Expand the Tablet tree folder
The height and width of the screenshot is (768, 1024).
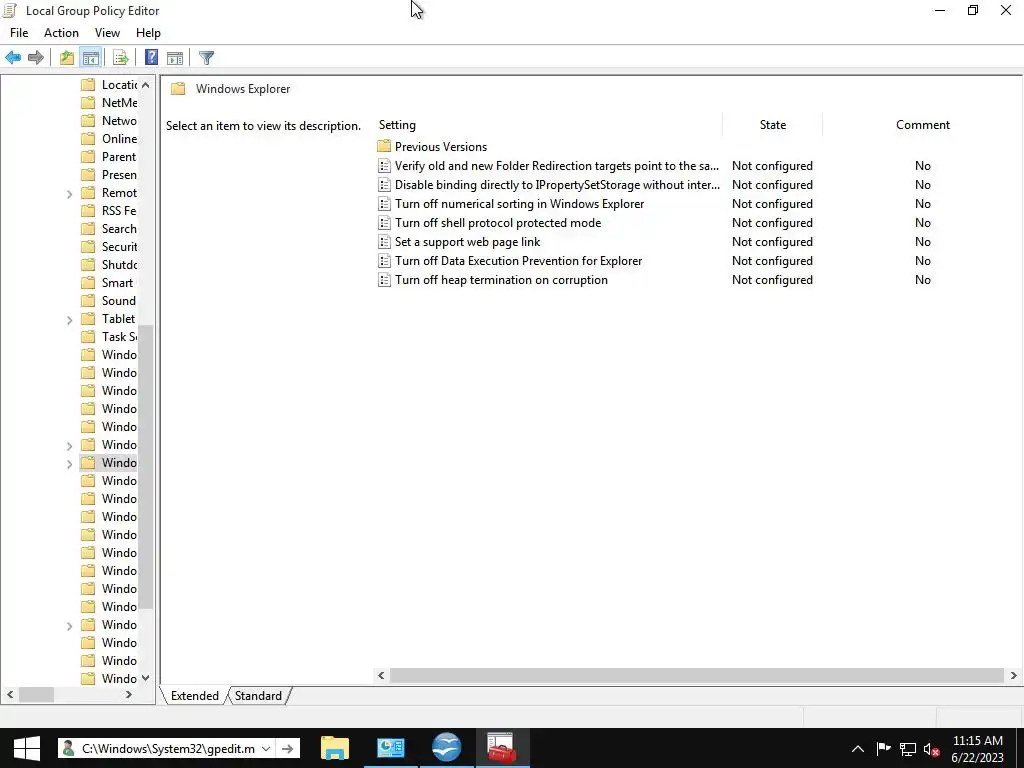tap(69, 320)
